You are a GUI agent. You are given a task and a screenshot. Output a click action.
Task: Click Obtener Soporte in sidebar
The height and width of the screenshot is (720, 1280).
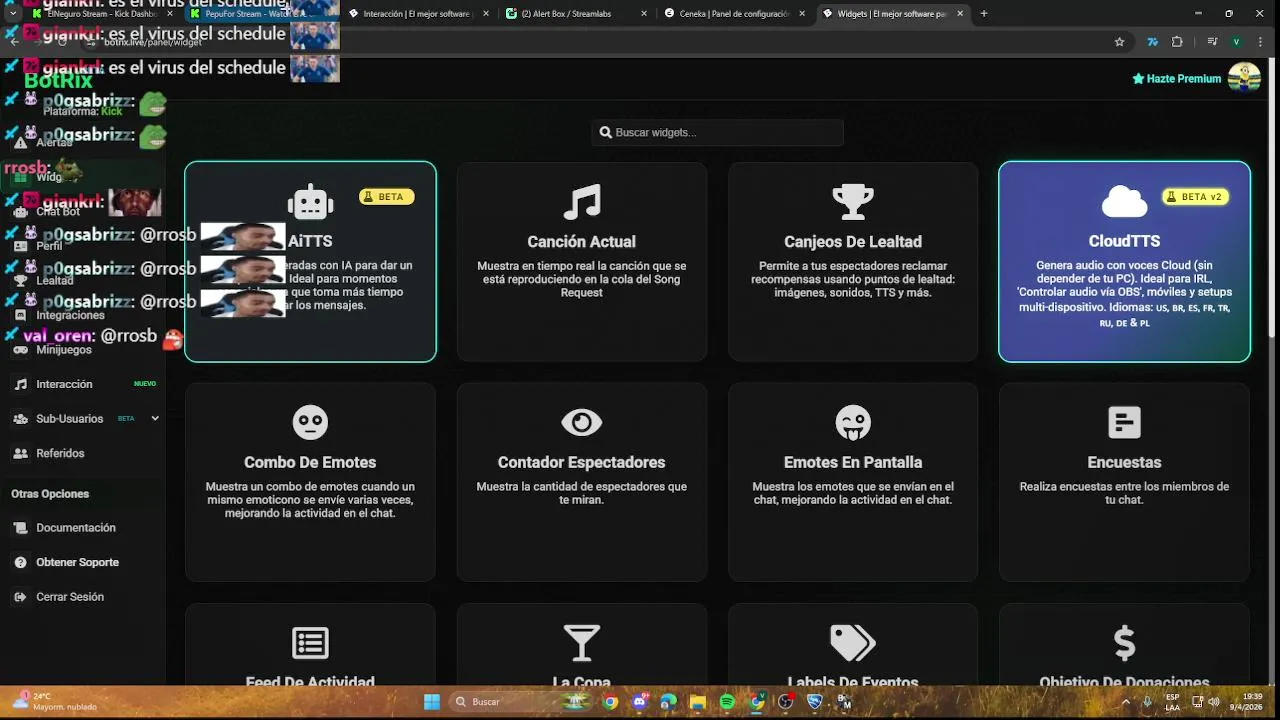pyautogui.click(x=77, y=562)
